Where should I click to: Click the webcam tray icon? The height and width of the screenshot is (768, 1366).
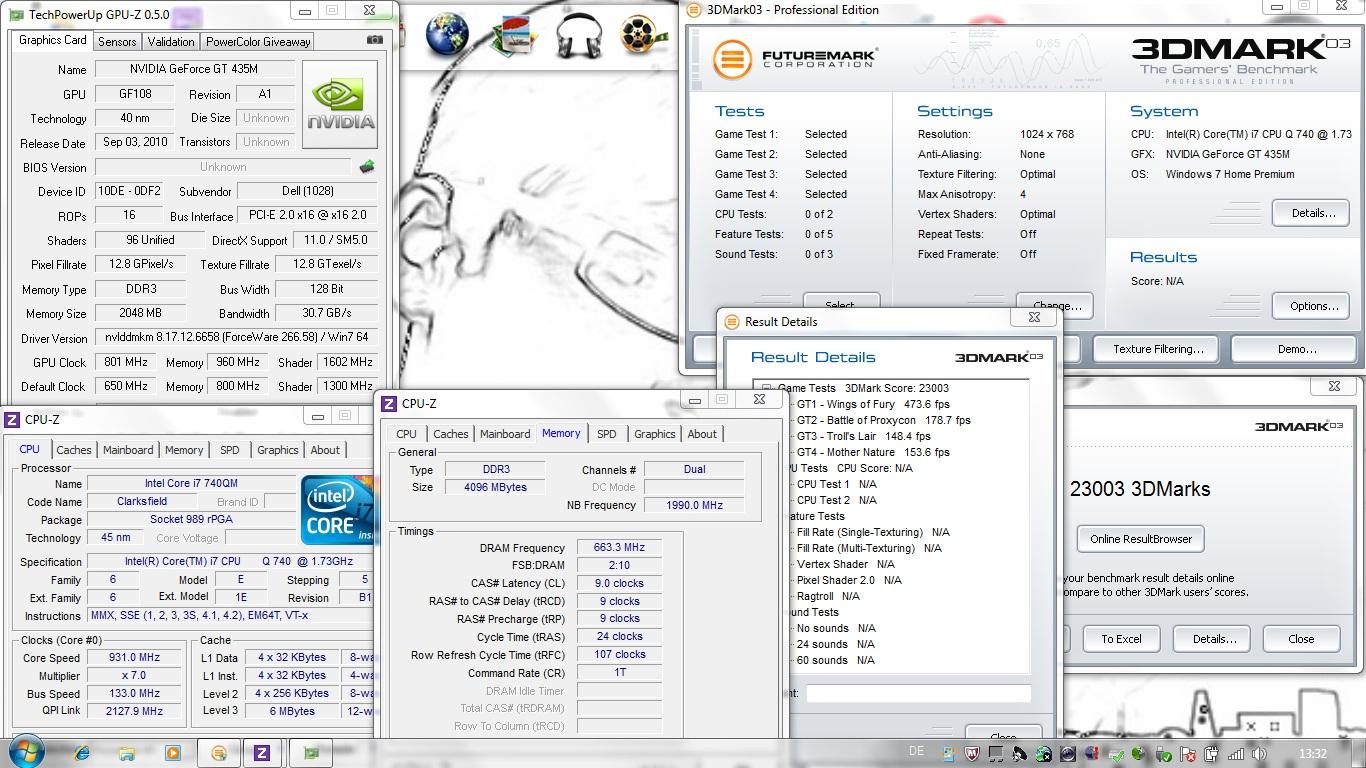click(x=1068, y=754)
